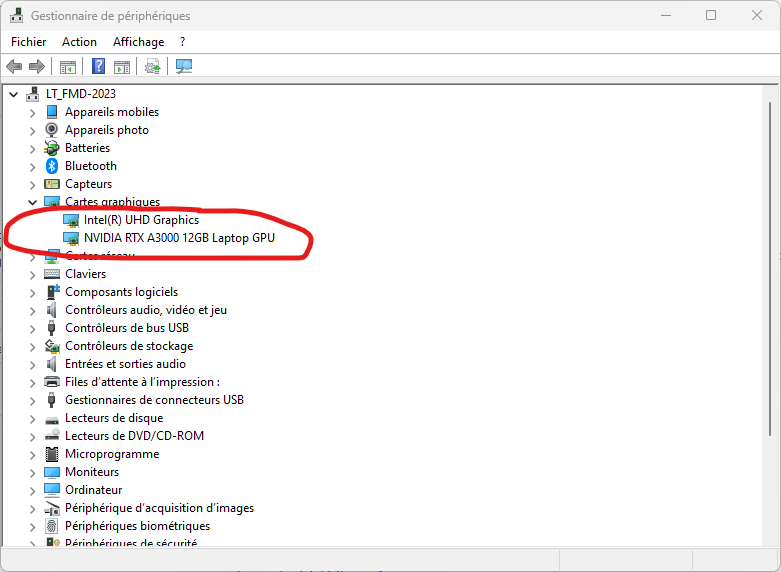The height and width of the screenshot is (572, 781).
Task: Expand the Claviers category arrow
Action: point(32,274)
